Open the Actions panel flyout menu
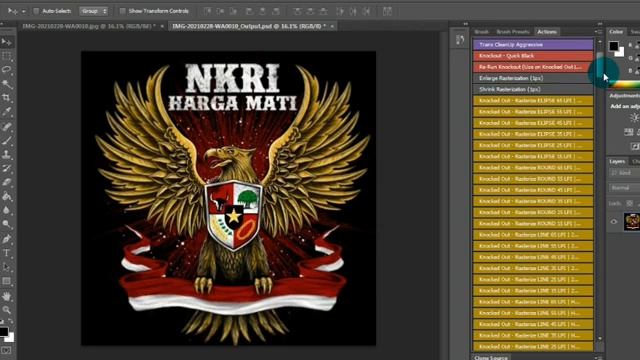 (x=598, y=31)
